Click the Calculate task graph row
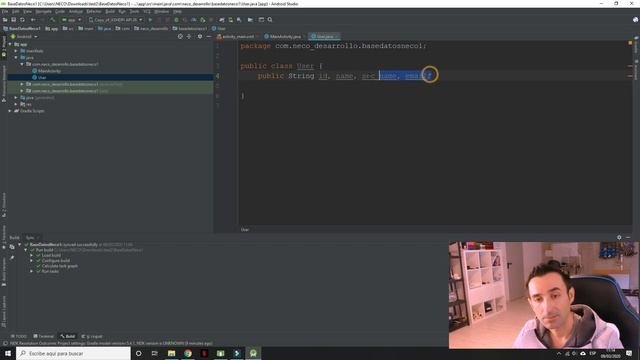The image size is (640, 360). (x=57, y=266)
